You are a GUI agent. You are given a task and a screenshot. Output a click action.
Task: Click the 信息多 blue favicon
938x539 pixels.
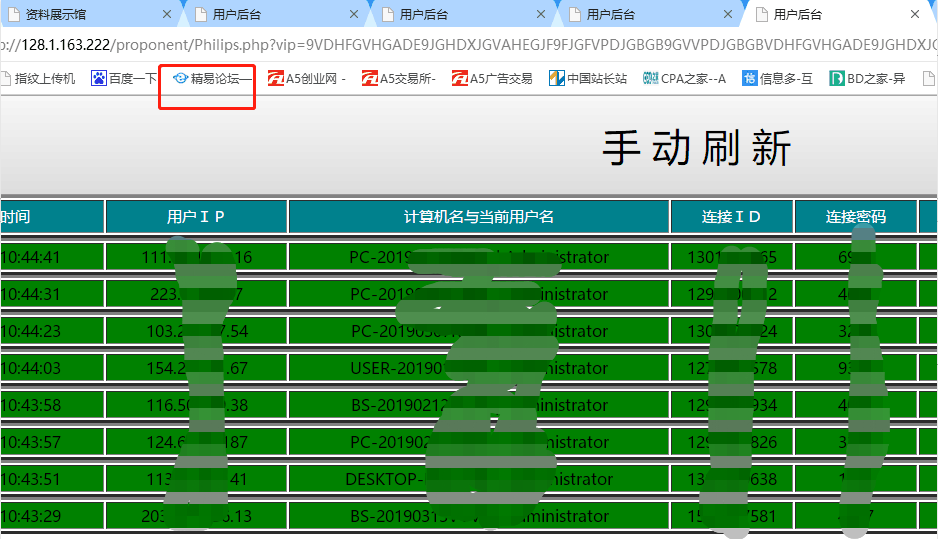[750, 78]
